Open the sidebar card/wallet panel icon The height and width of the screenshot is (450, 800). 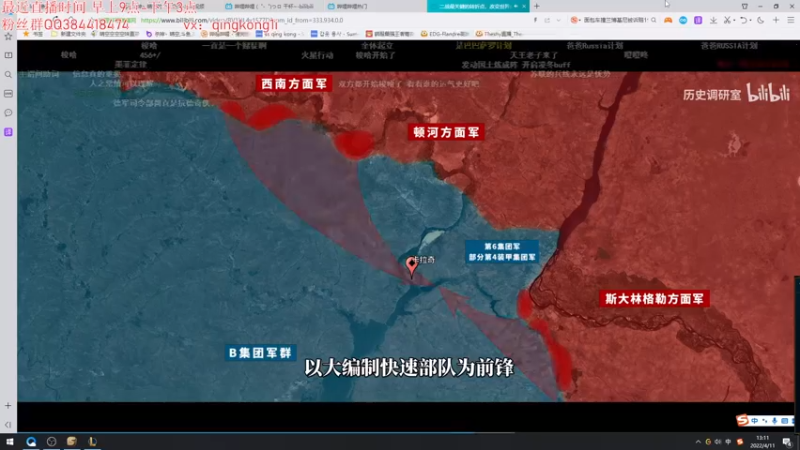click(x=8, y=94)
